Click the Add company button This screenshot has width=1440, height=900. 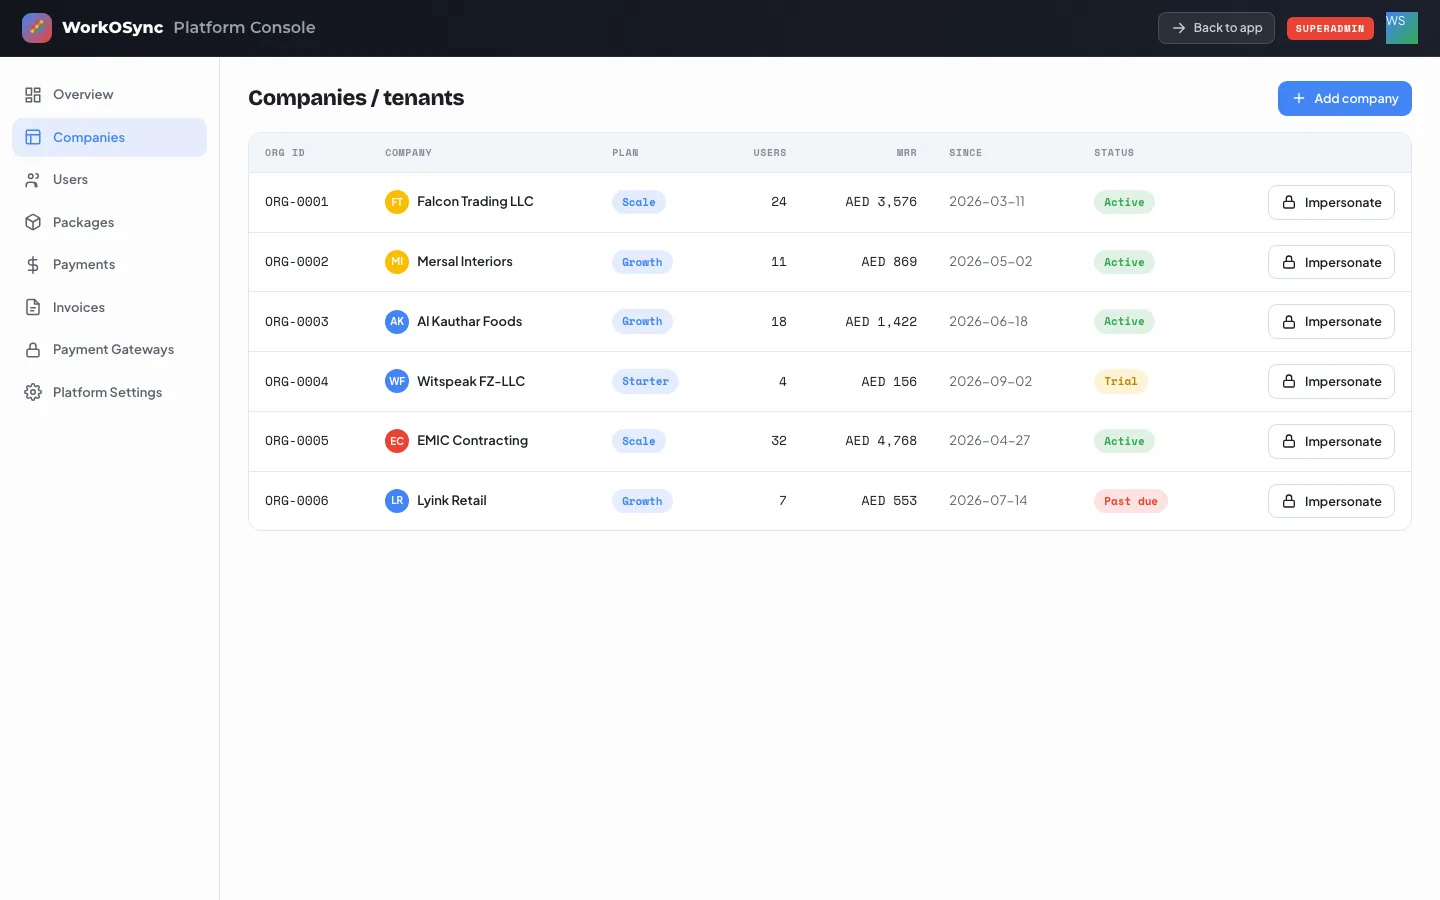tap(1345, 98)
